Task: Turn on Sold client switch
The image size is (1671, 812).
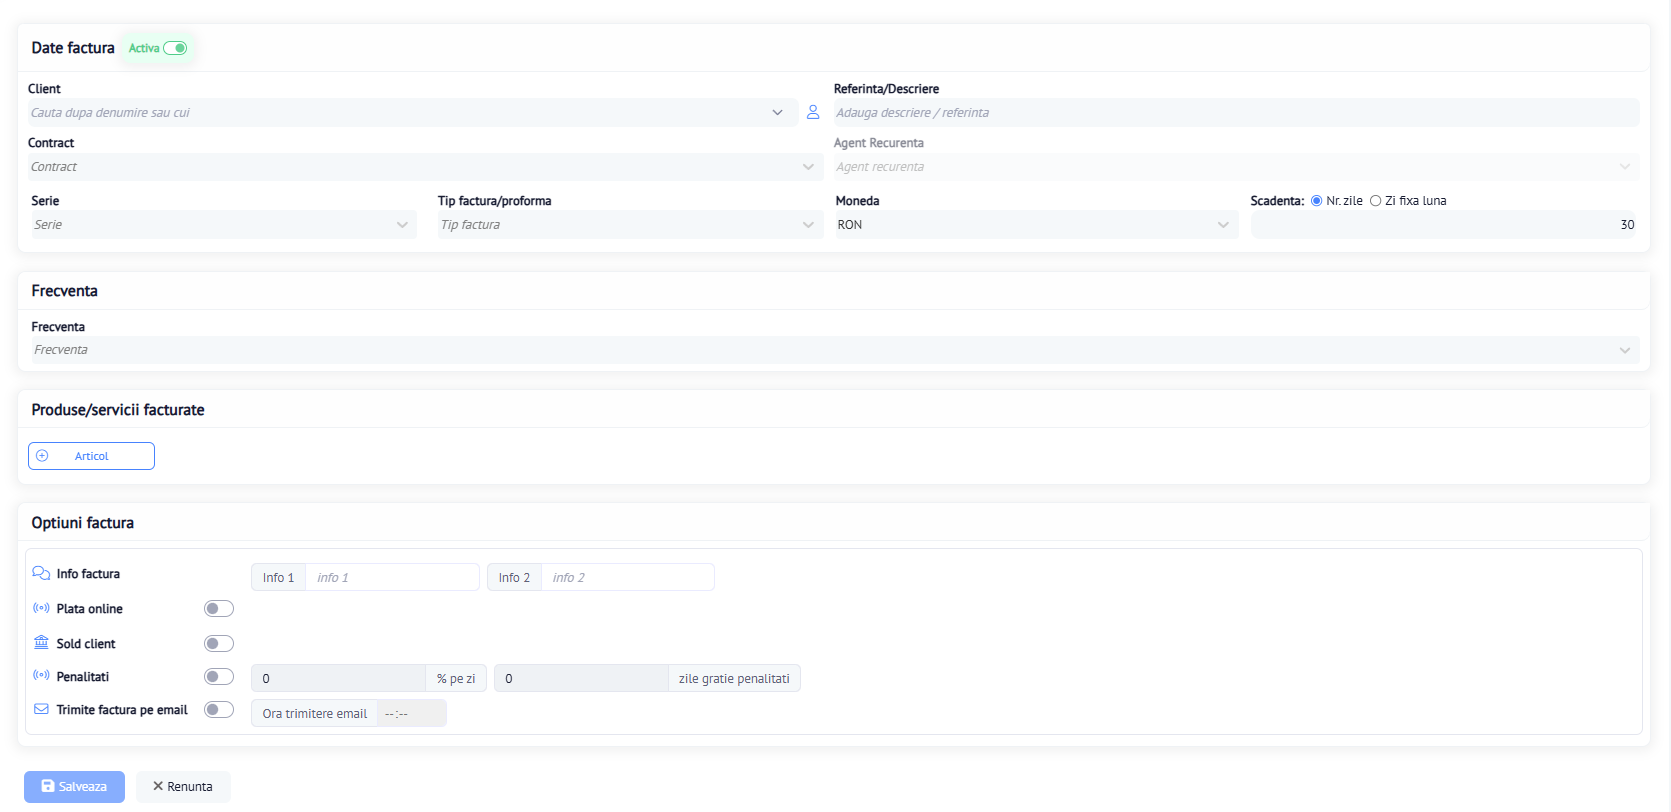Action: 218,644
